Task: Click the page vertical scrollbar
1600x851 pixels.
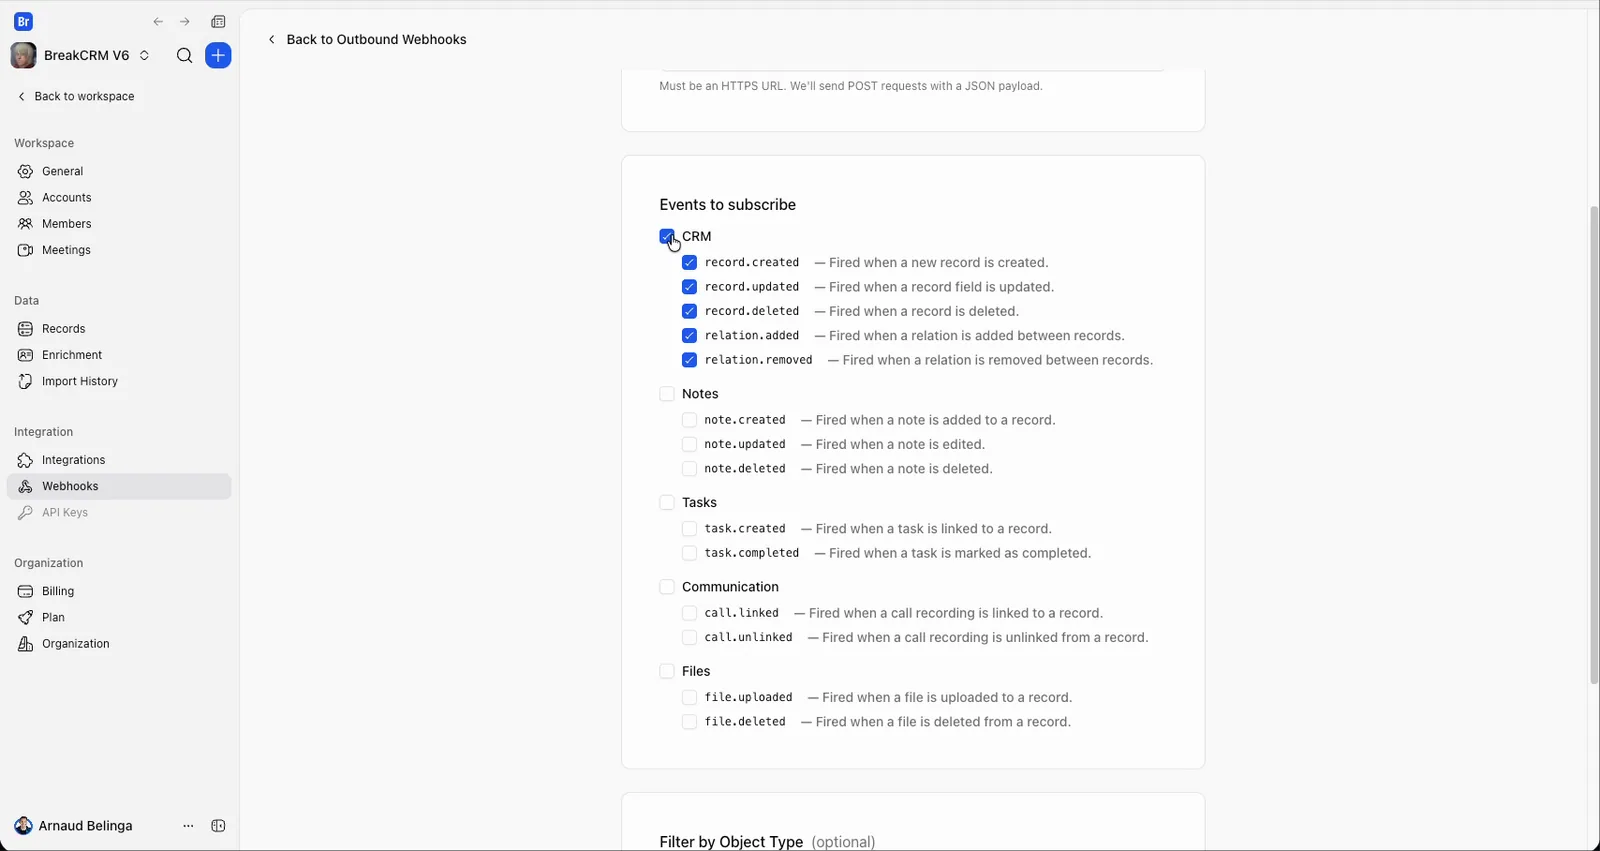Action: [1594, 445]
